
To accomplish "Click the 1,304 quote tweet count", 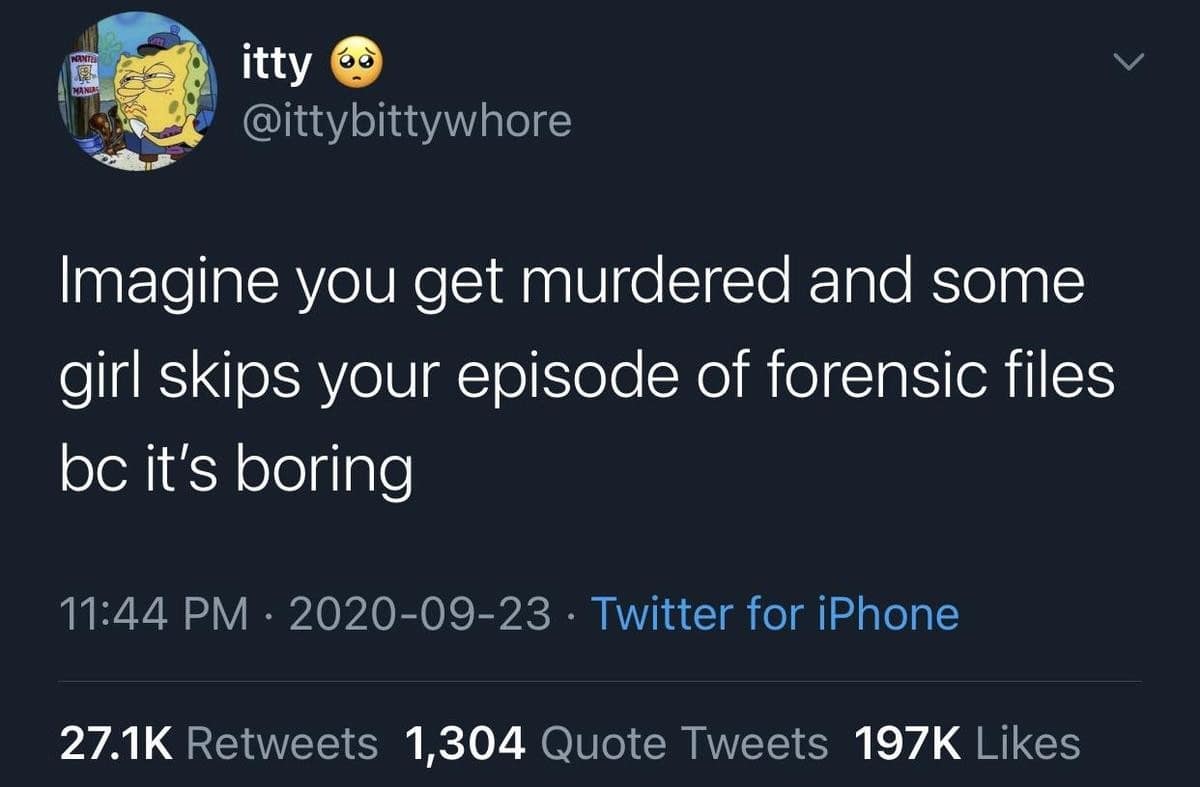I will [465, 744].
